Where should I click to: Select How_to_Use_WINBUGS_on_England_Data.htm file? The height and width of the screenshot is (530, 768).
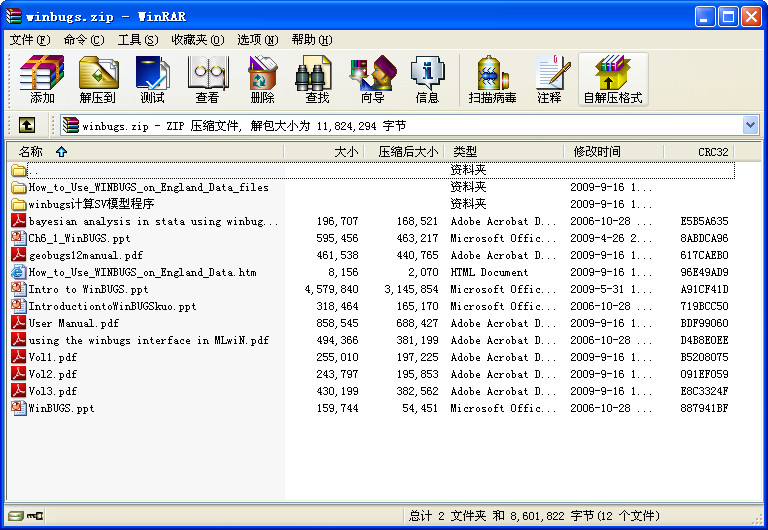[x=142, y=272]
